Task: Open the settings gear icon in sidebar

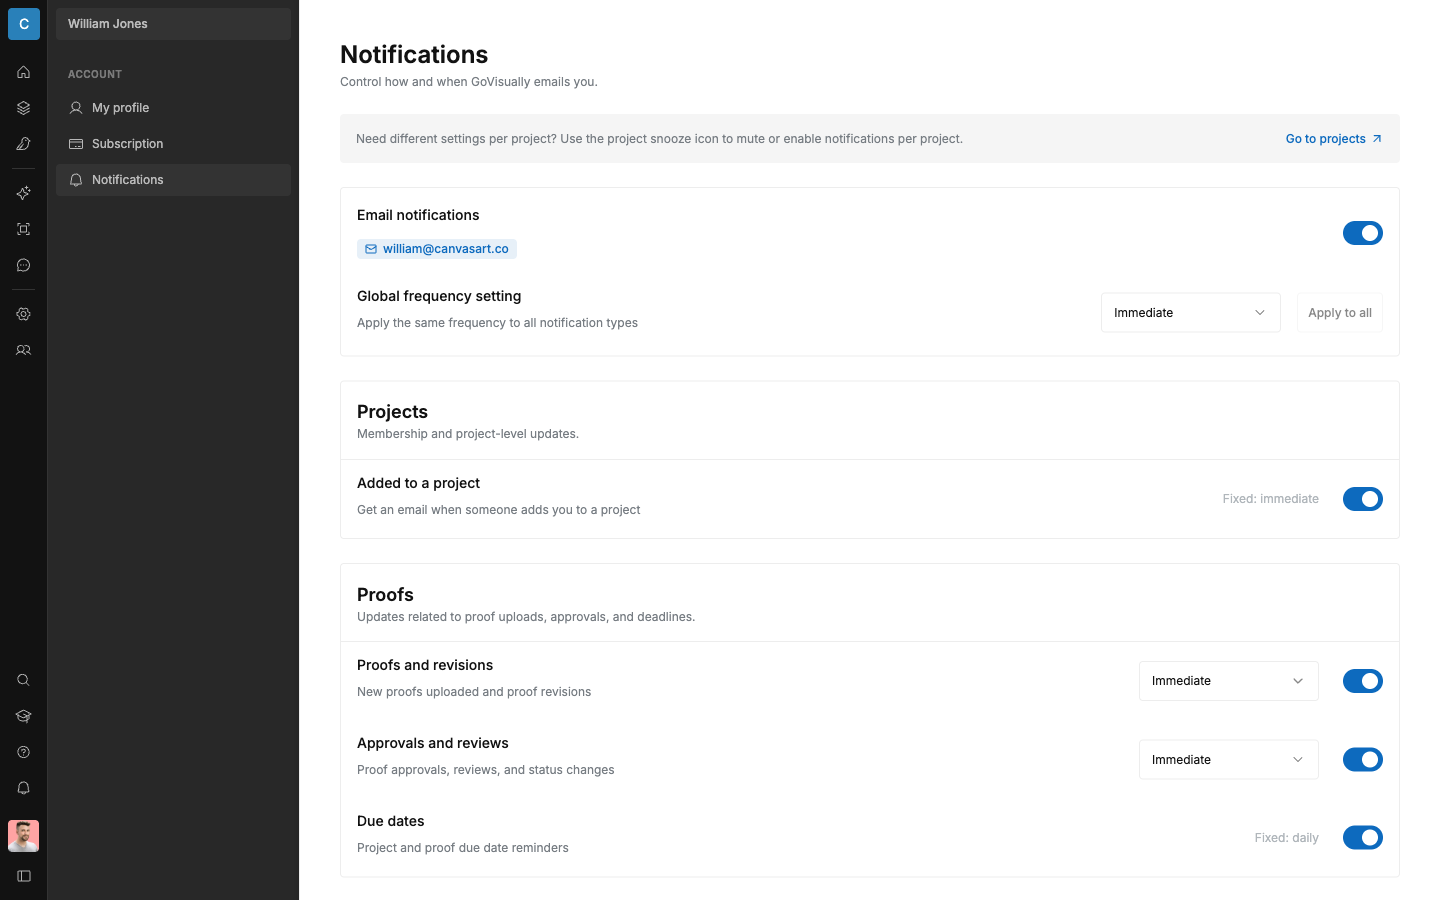Action: click(24, 314)
